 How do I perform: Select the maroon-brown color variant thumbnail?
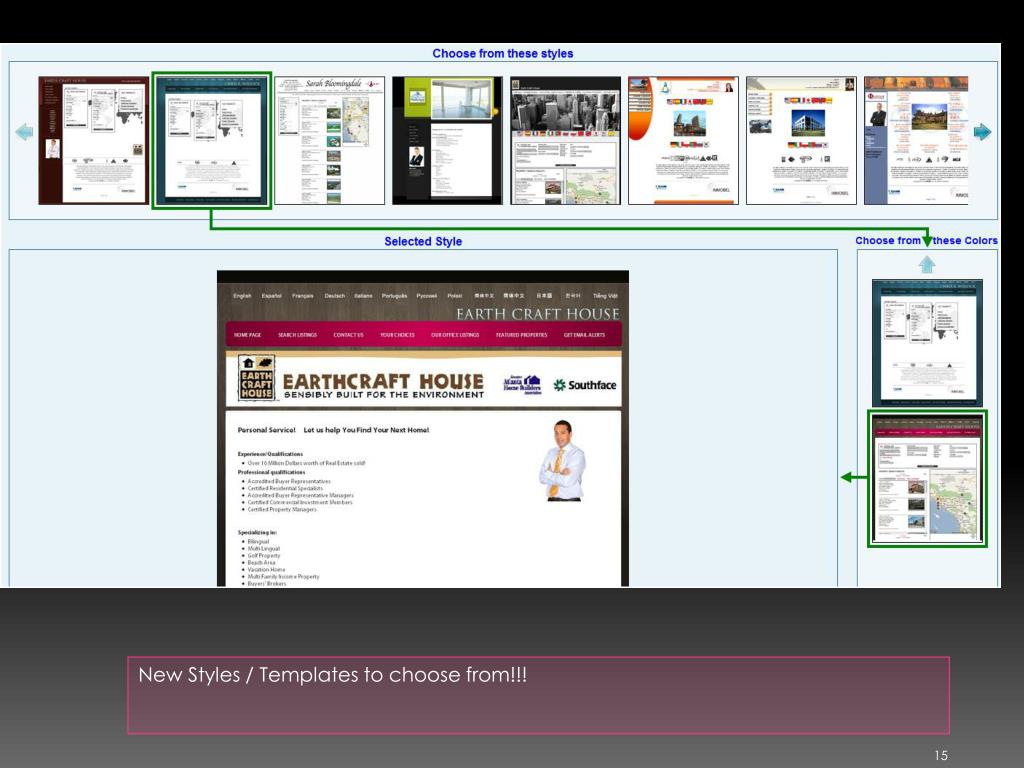click(927, 479)
